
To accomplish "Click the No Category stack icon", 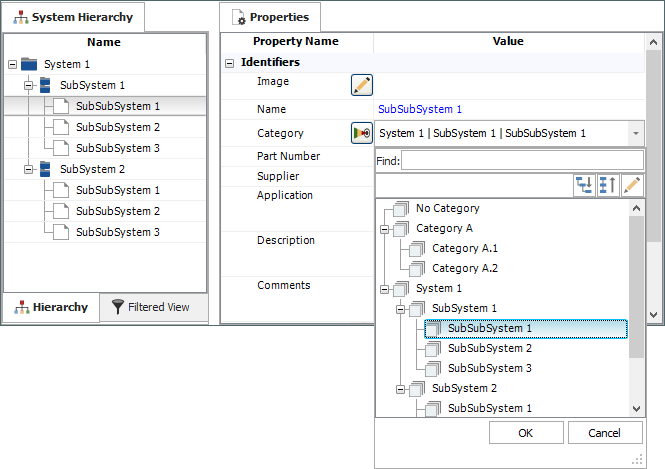I will (x=401, y=209).
